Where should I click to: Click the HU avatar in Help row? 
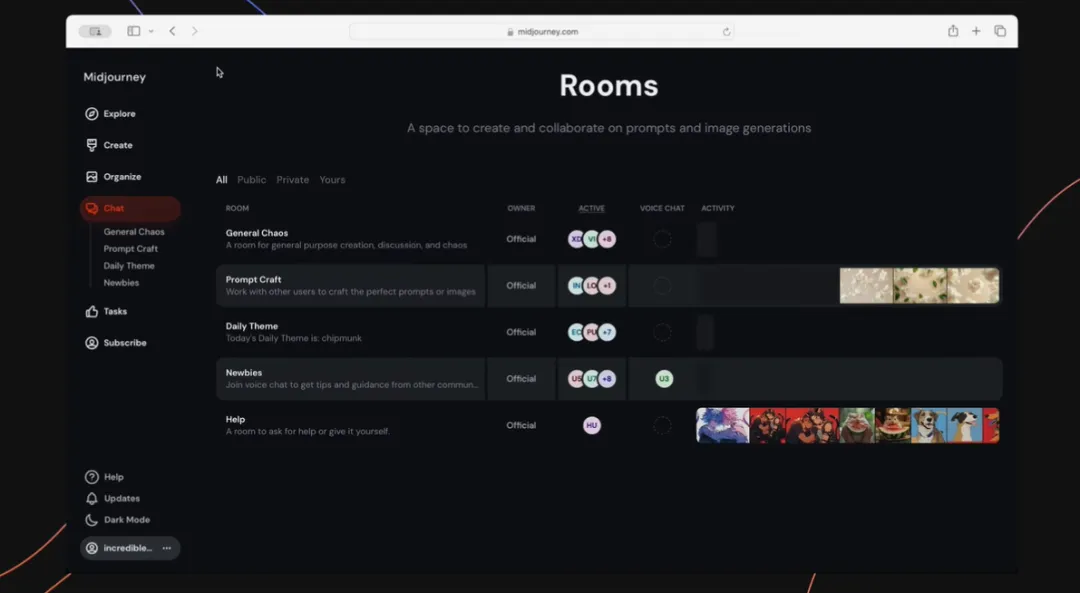(x=592, y=426)
